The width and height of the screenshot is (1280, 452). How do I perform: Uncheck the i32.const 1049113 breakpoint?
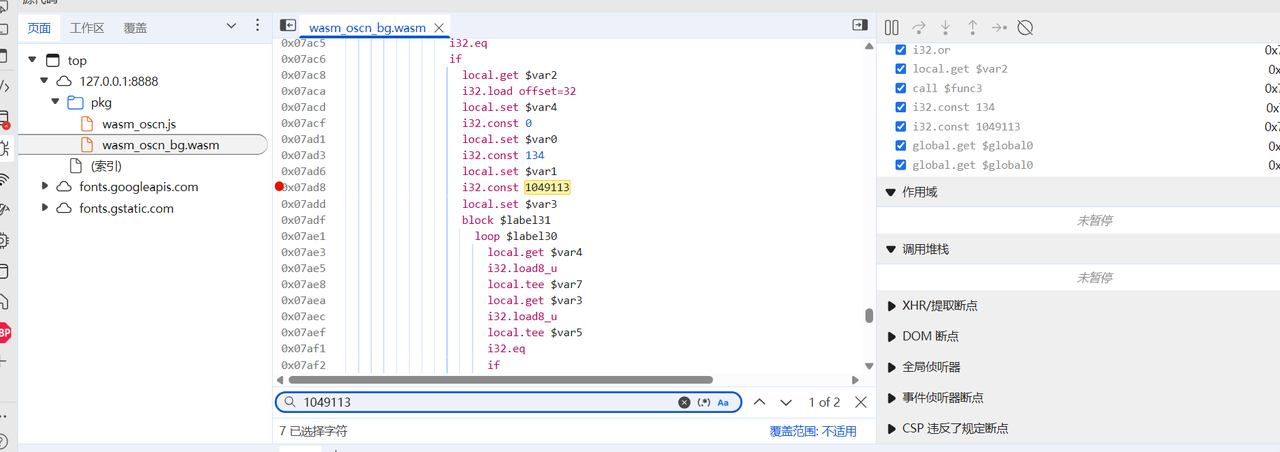pos(901,126)
